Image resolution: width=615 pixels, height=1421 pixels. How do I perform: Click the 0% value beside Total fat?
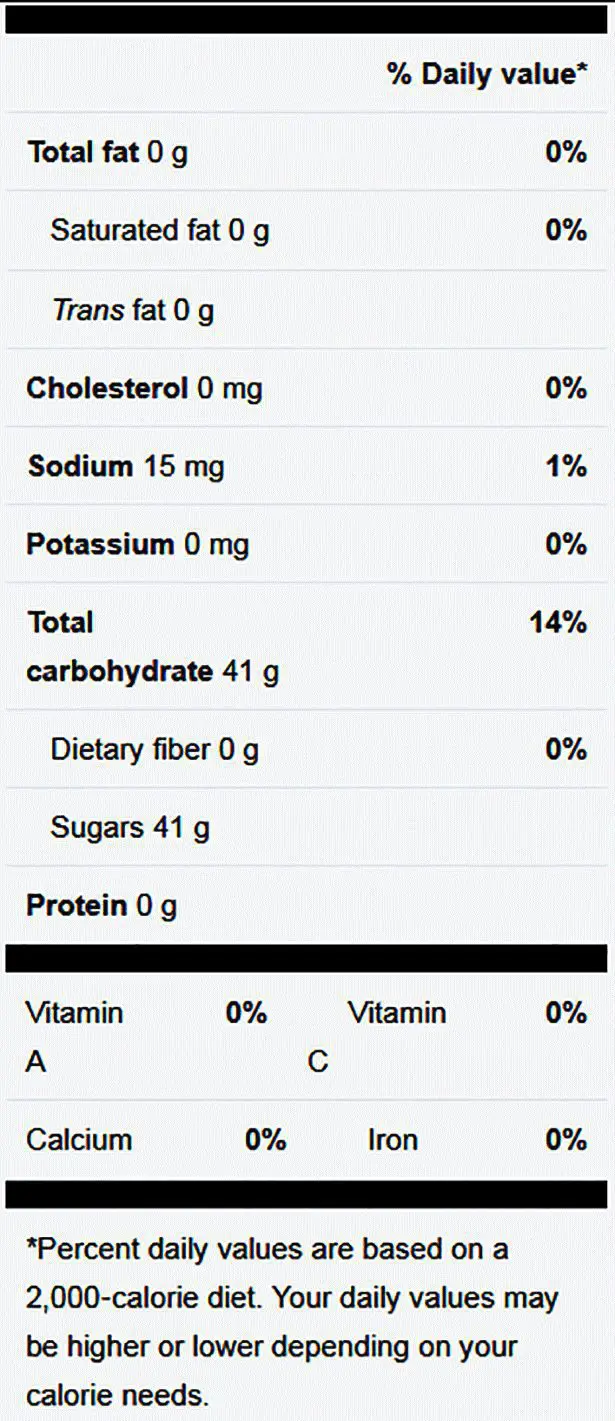pyautogui.click(x=566, y=152)
